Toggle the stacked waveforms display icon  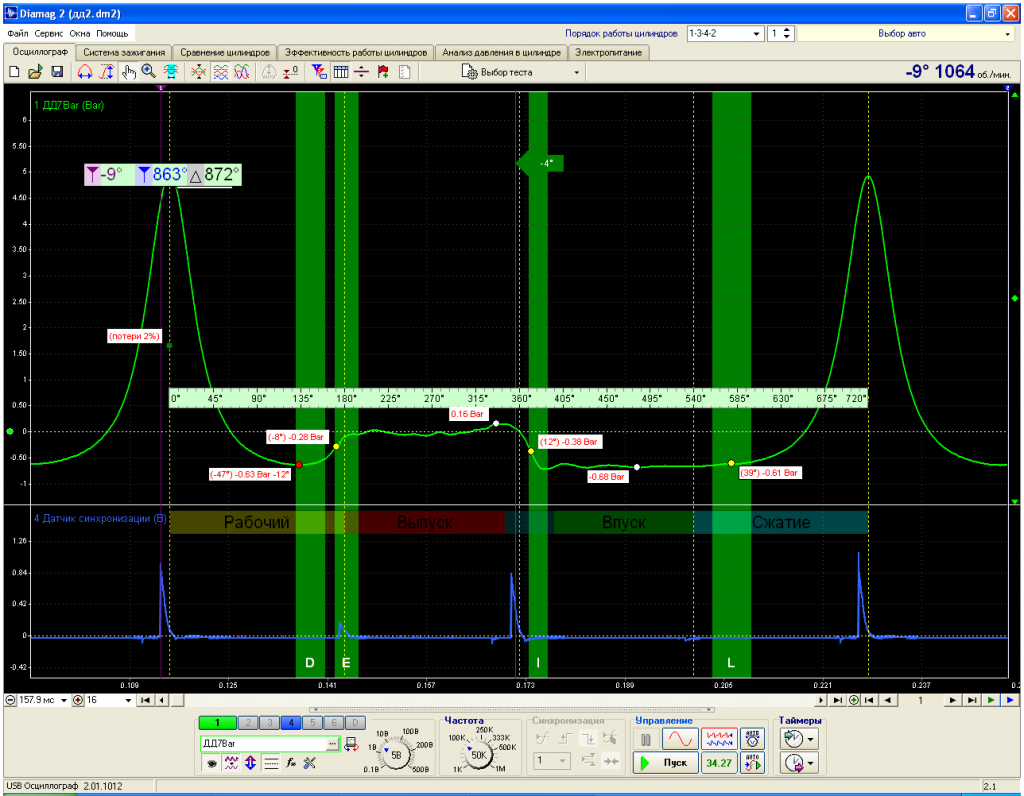tap(221, 72)
